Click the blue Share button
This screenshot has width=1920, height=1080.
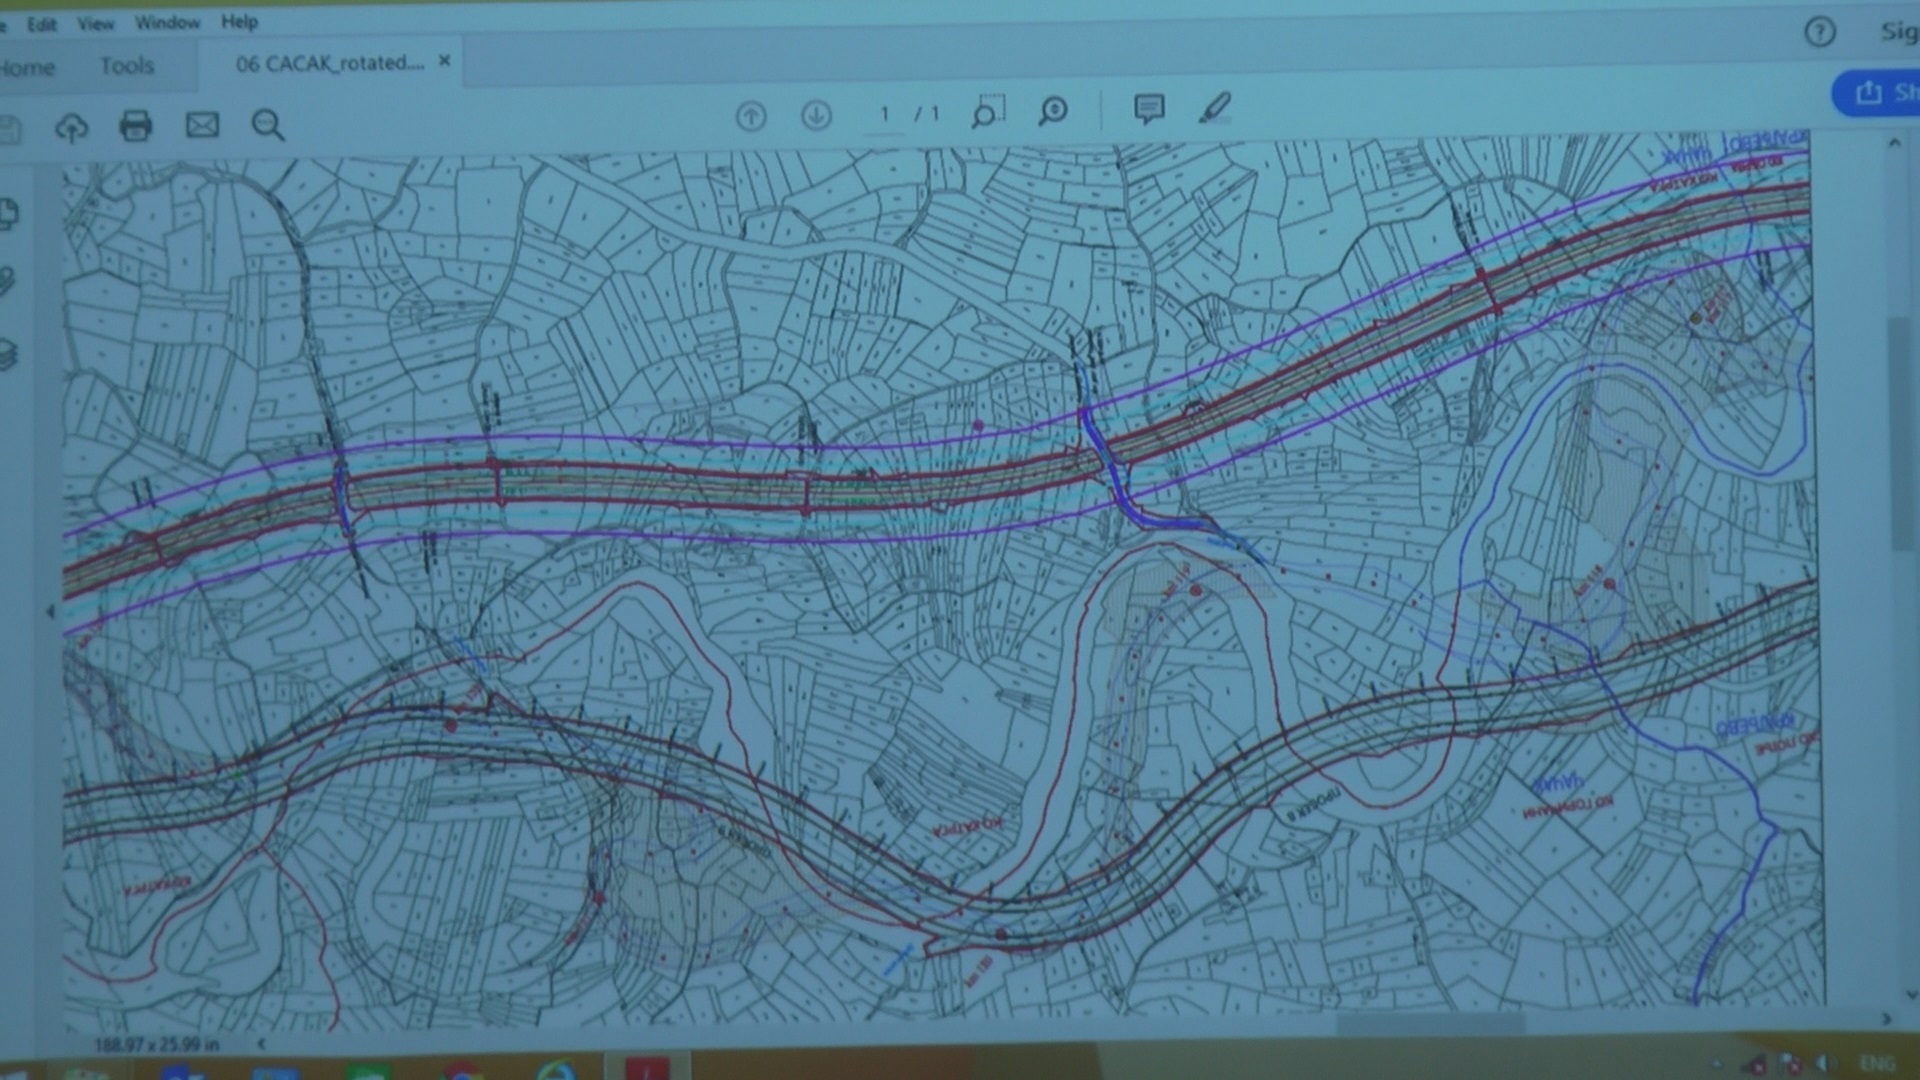[x=1876, y=93]
